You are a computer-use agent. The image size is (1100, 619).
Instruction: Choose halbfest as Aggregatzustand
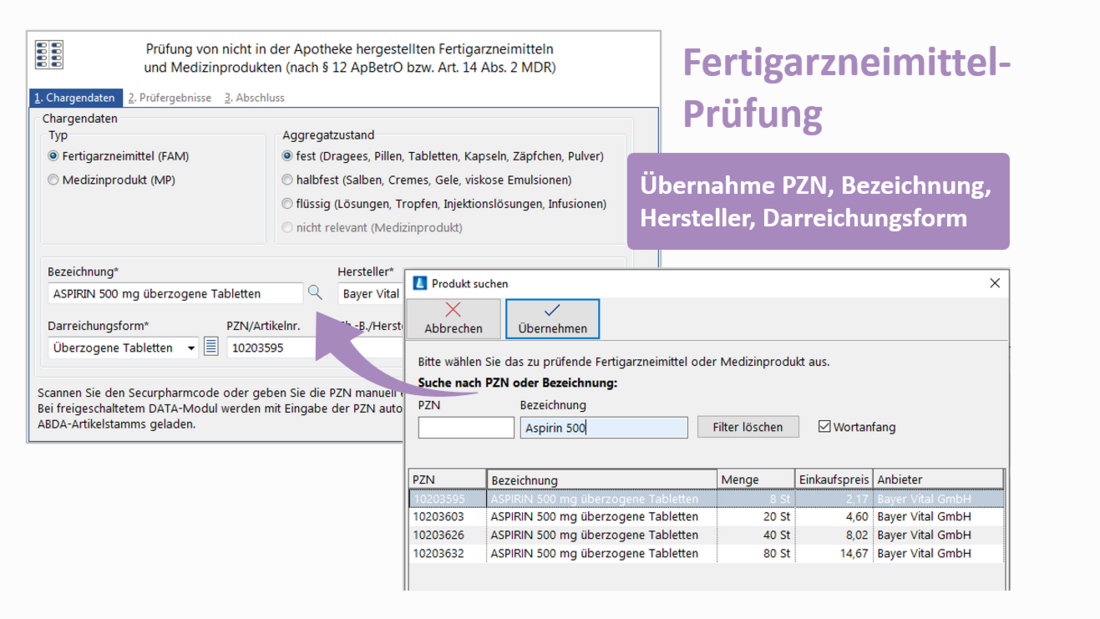click(288, 180)
